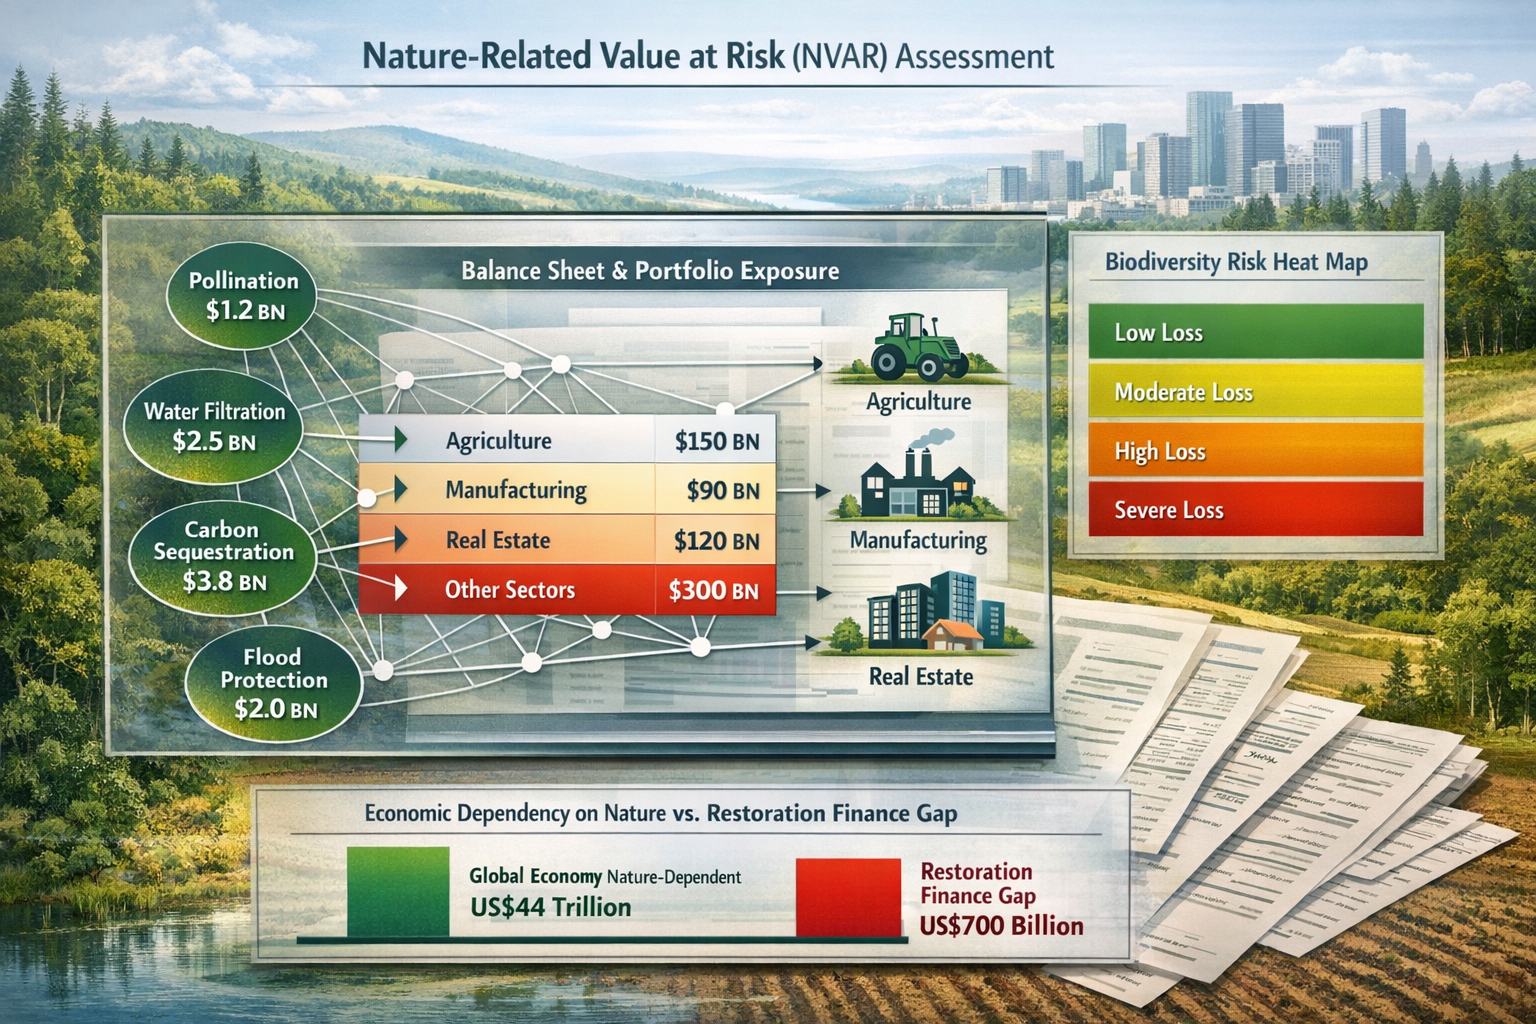Click the Pollination $1.2 BN bubble
Viewport: 1536px width, 1024px height.
[x=243, y=295]
